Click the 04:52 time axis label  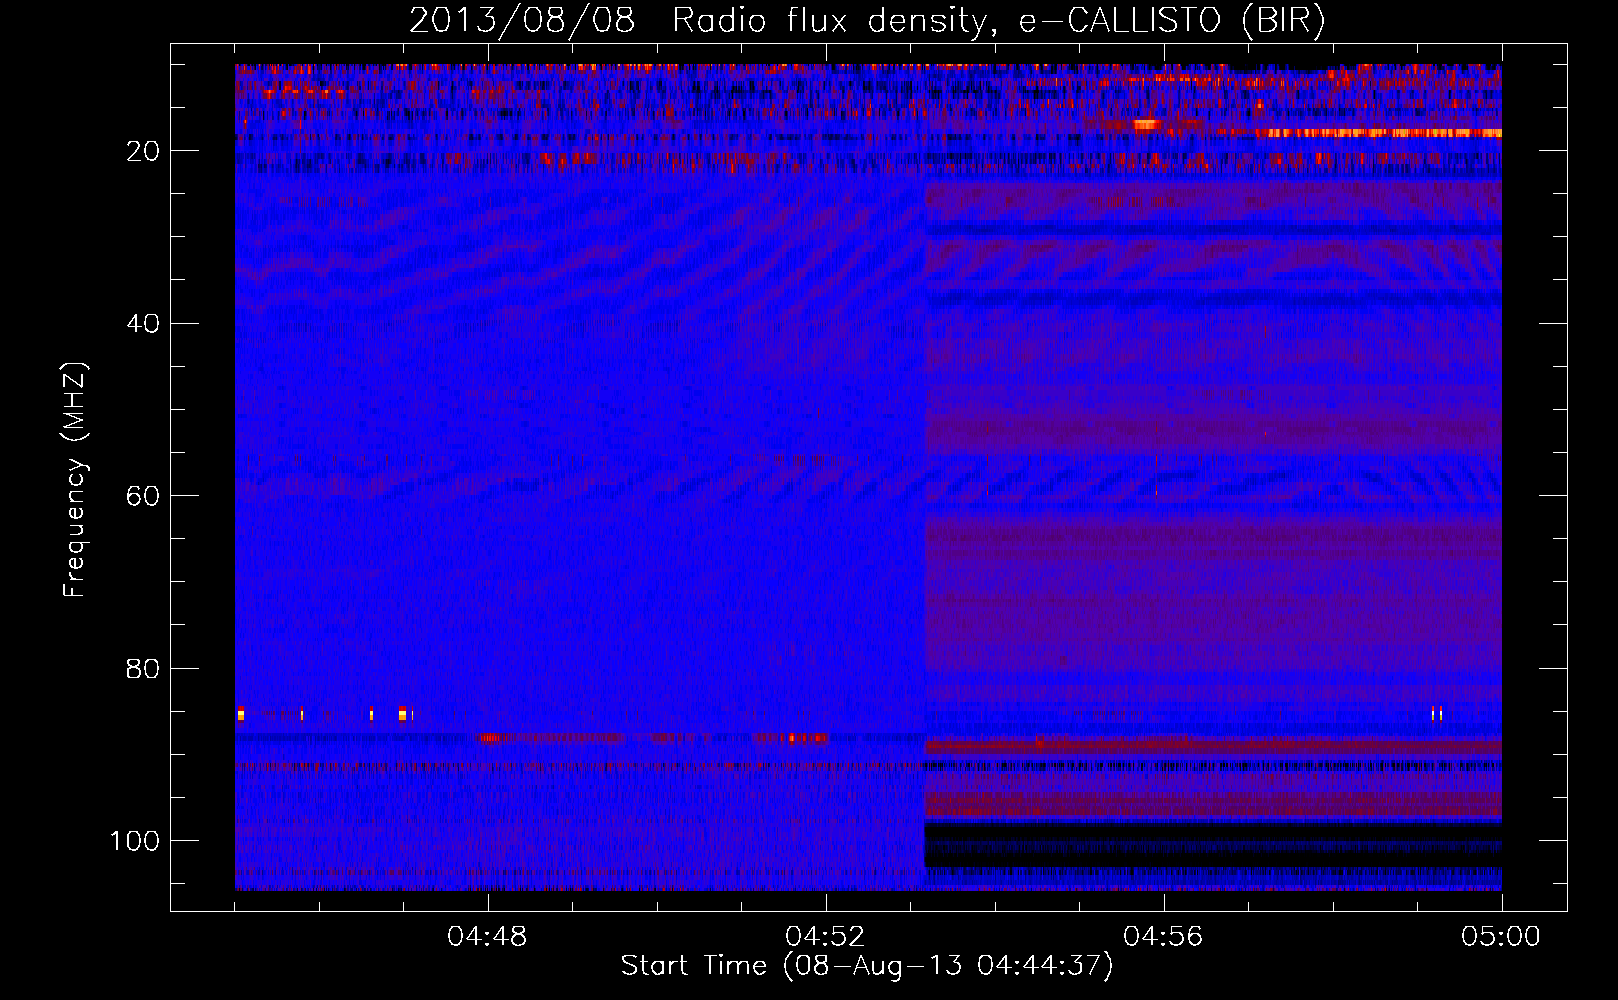point(825,937)
